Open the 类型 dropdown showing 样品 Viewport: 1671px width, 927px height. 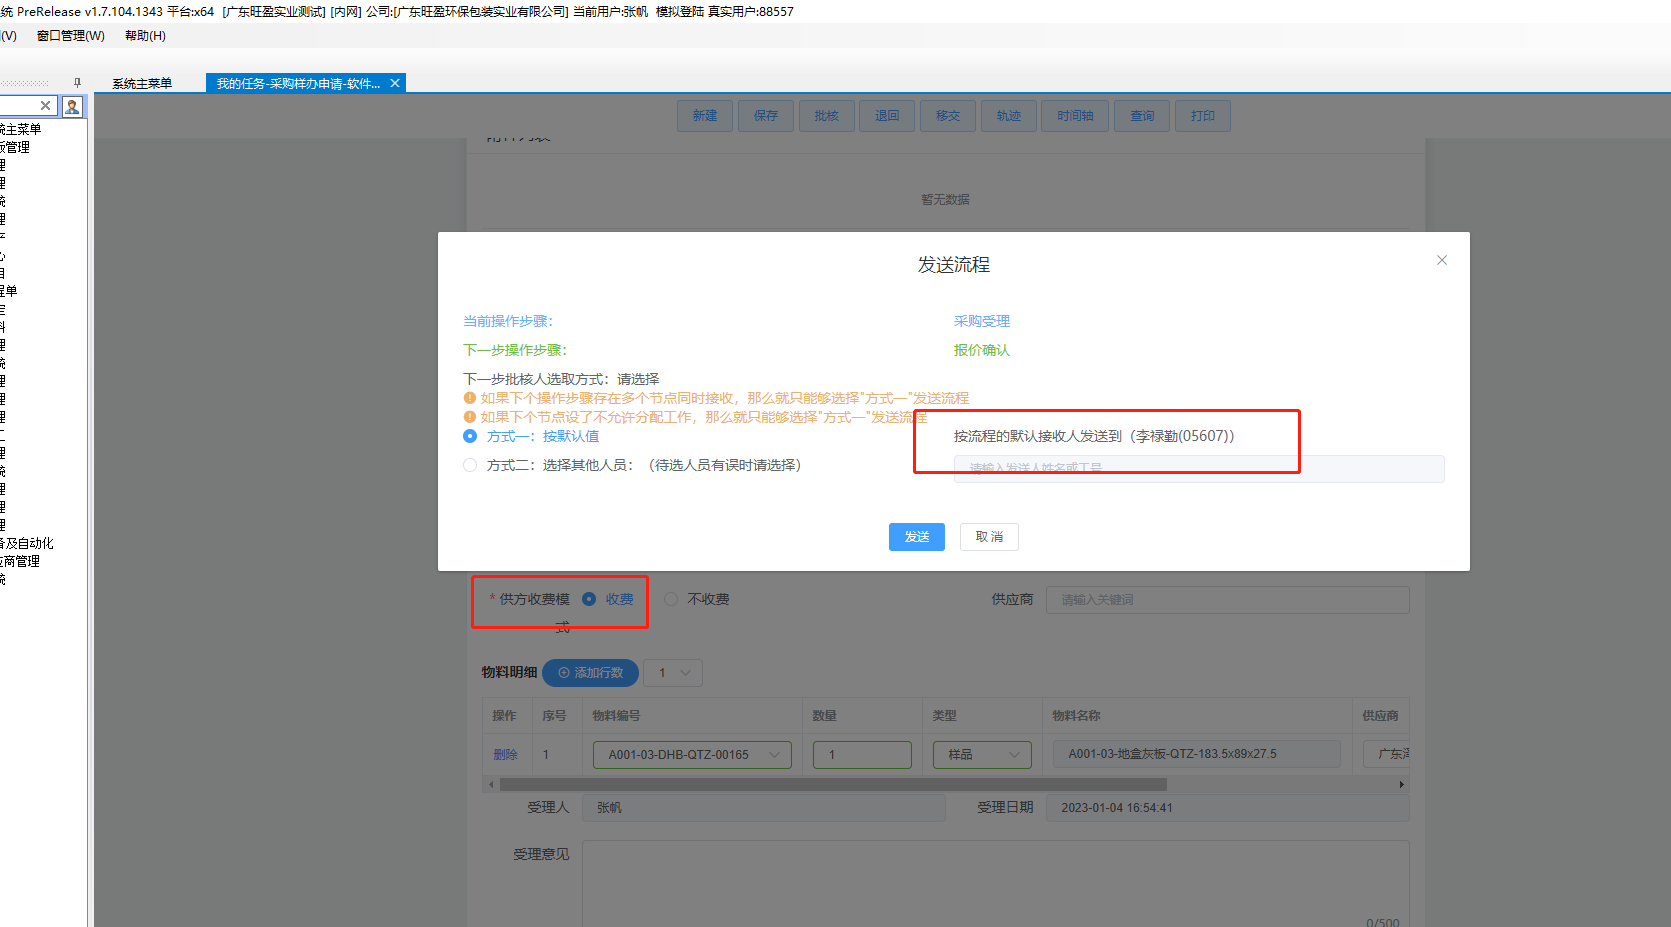983,754
